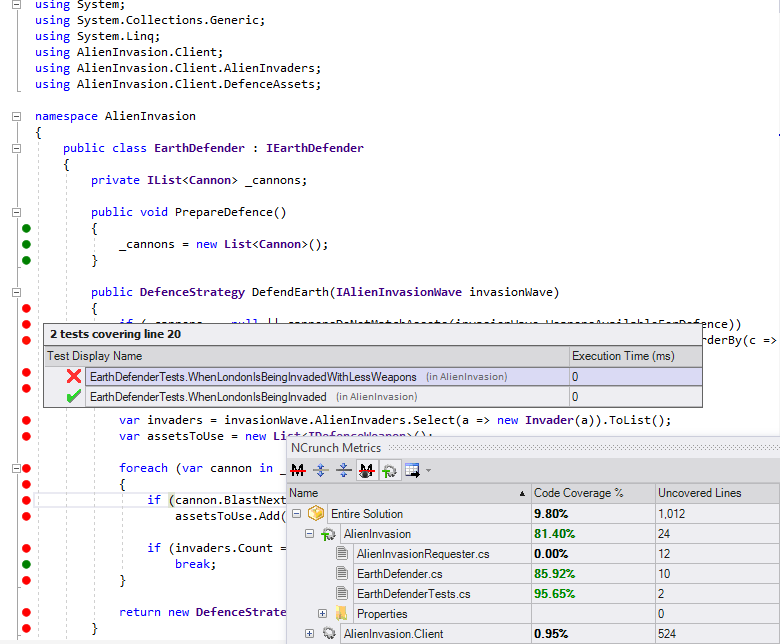Sort metrics by the Name column header
This screenshot has width=780, height=644.
pos(408,493)
